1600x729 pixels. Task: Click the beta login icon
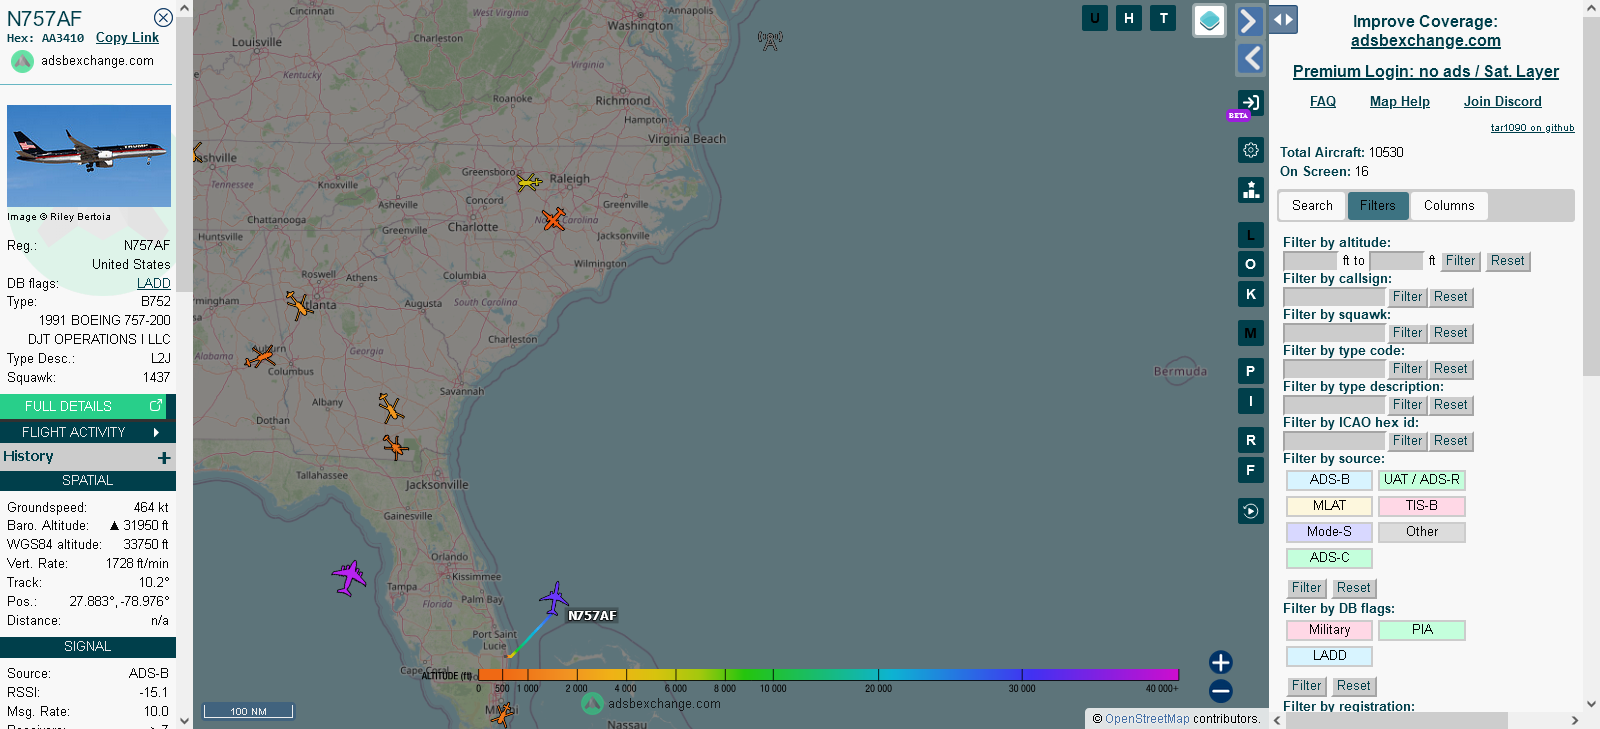coord(1250,102)
